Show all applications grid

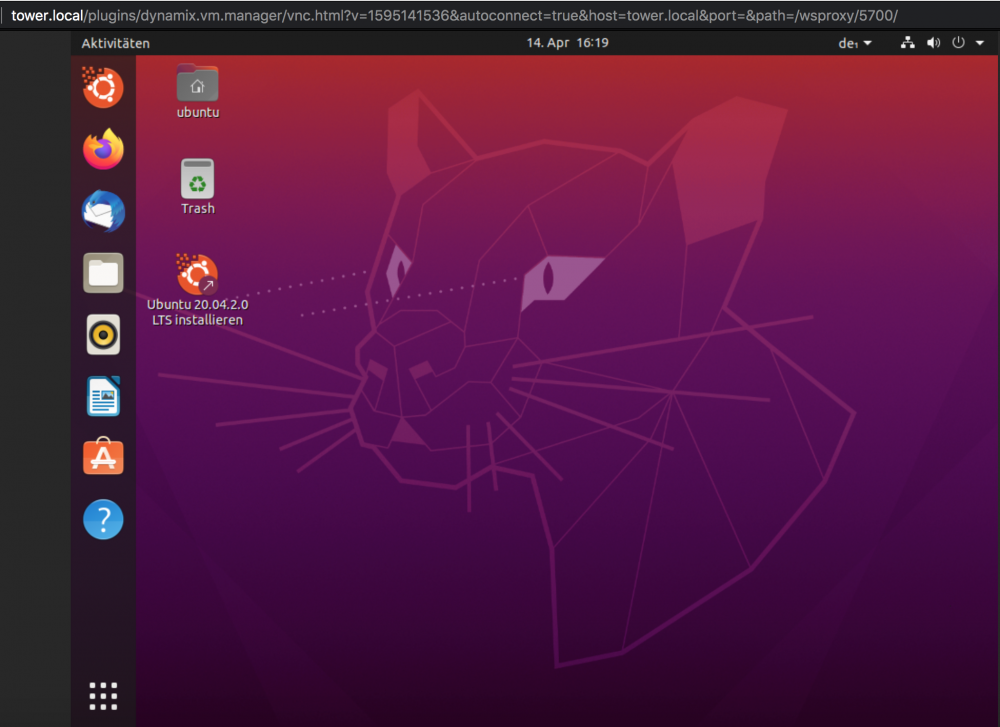click(103, 696)
